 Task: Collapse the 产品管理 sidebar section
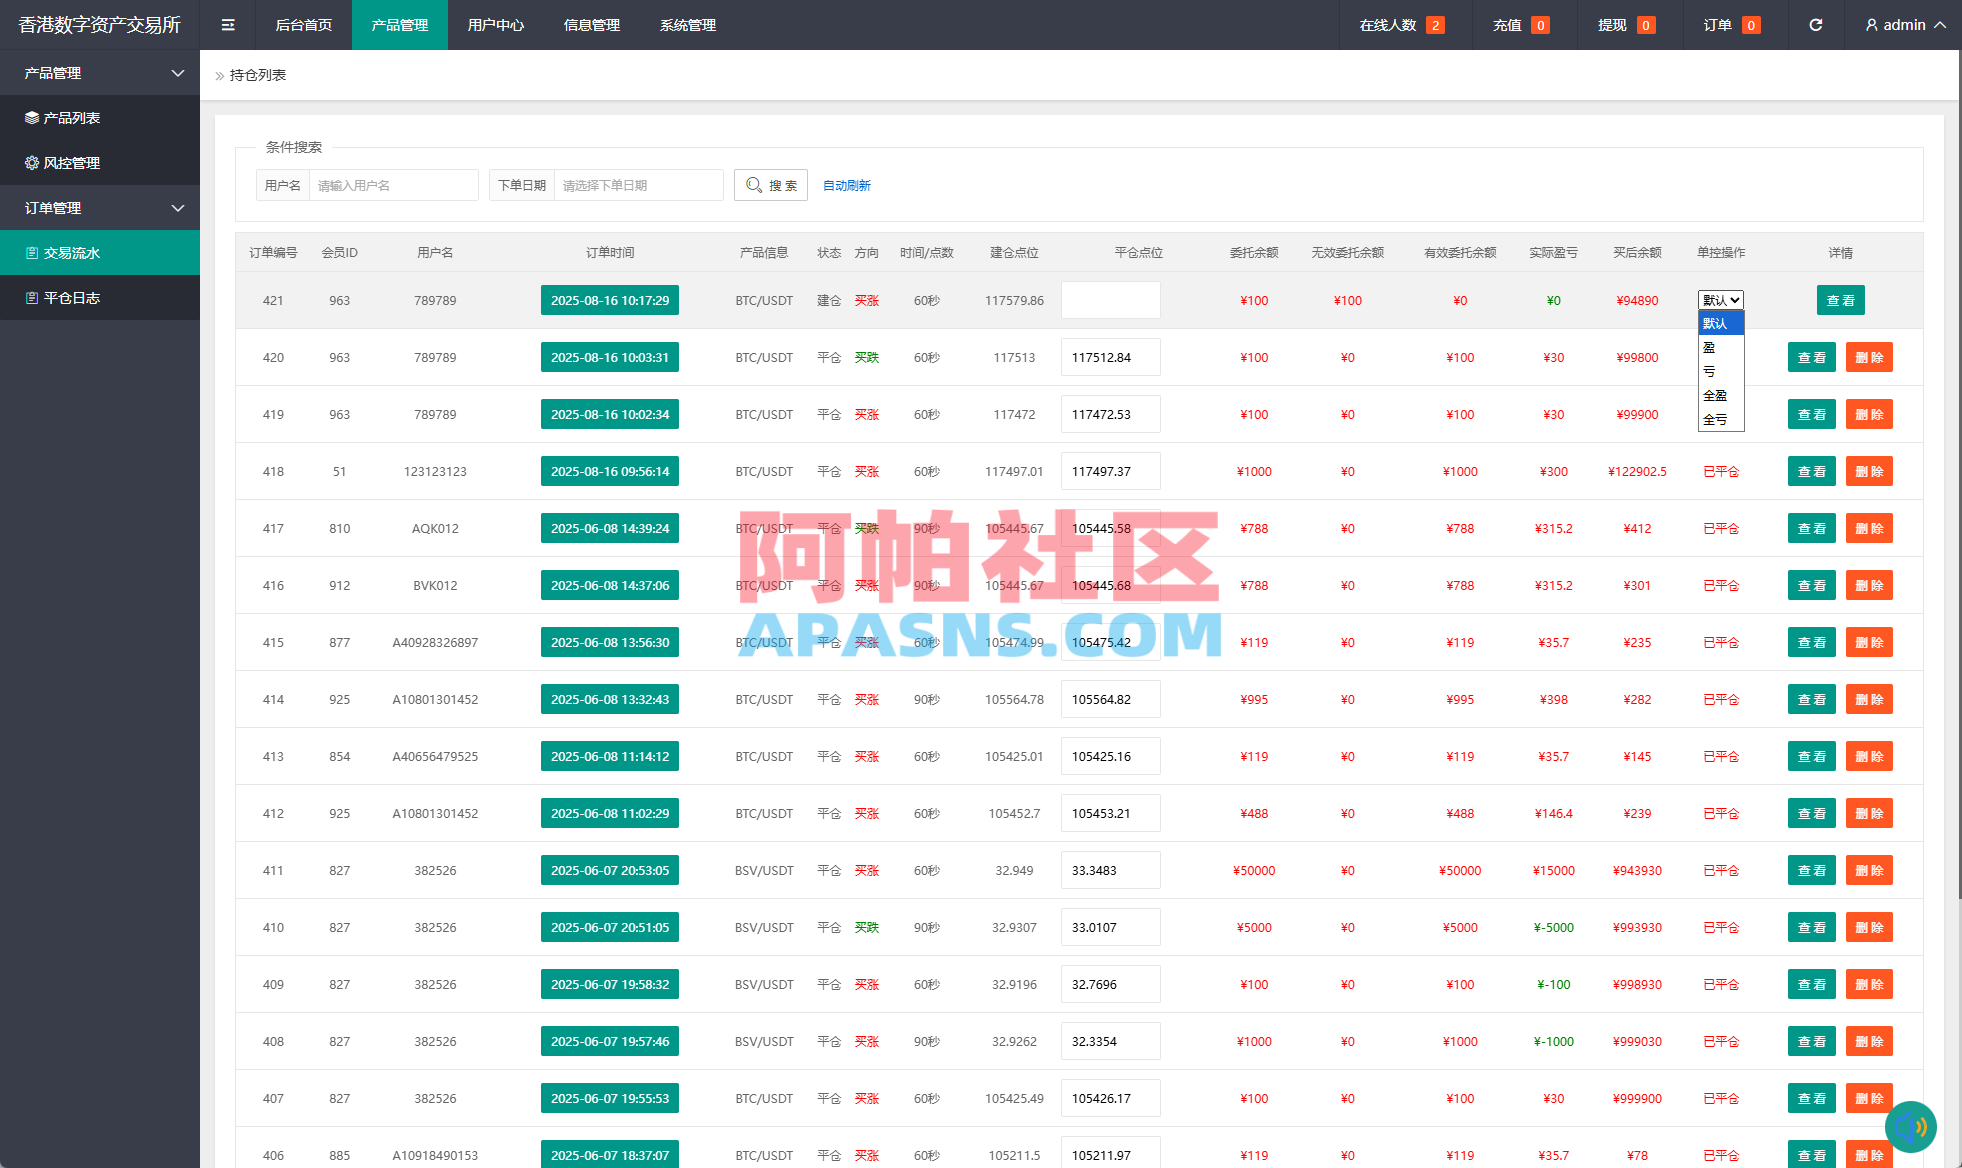[100, 72]
